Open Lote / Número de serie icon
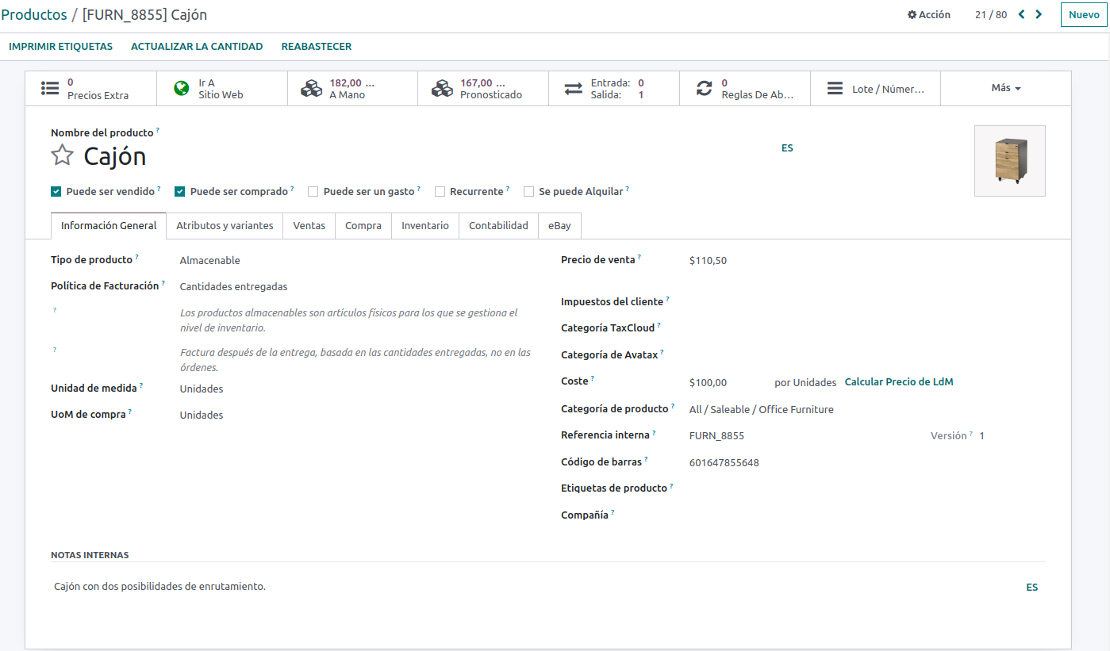 point(835,88)
